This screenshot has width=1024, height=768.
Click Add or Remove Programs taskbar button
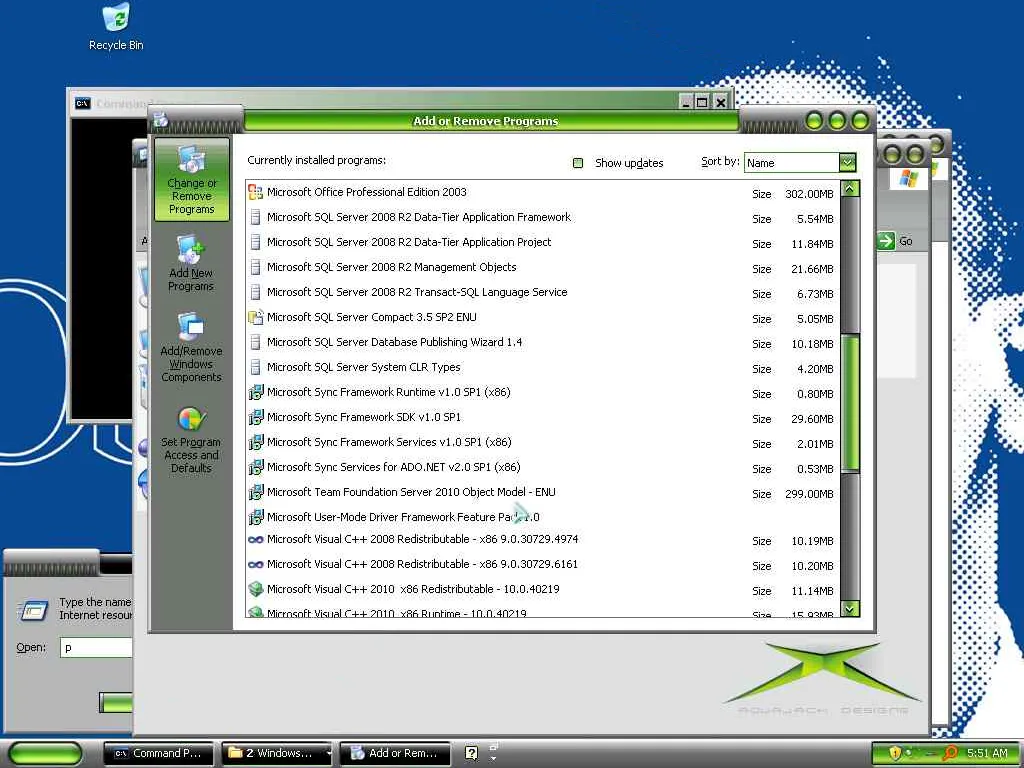tap(395, 754)
